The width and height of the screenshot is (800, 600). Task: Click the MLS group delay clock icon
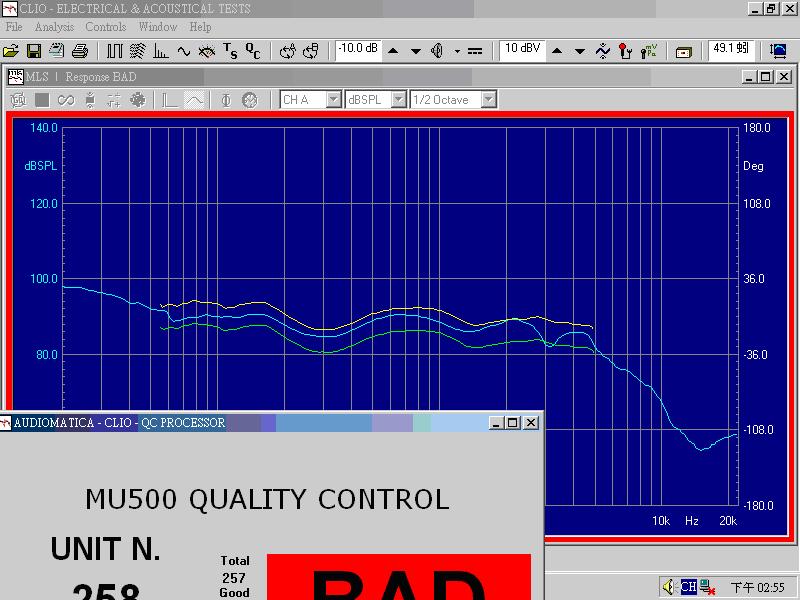click(249, 100)
